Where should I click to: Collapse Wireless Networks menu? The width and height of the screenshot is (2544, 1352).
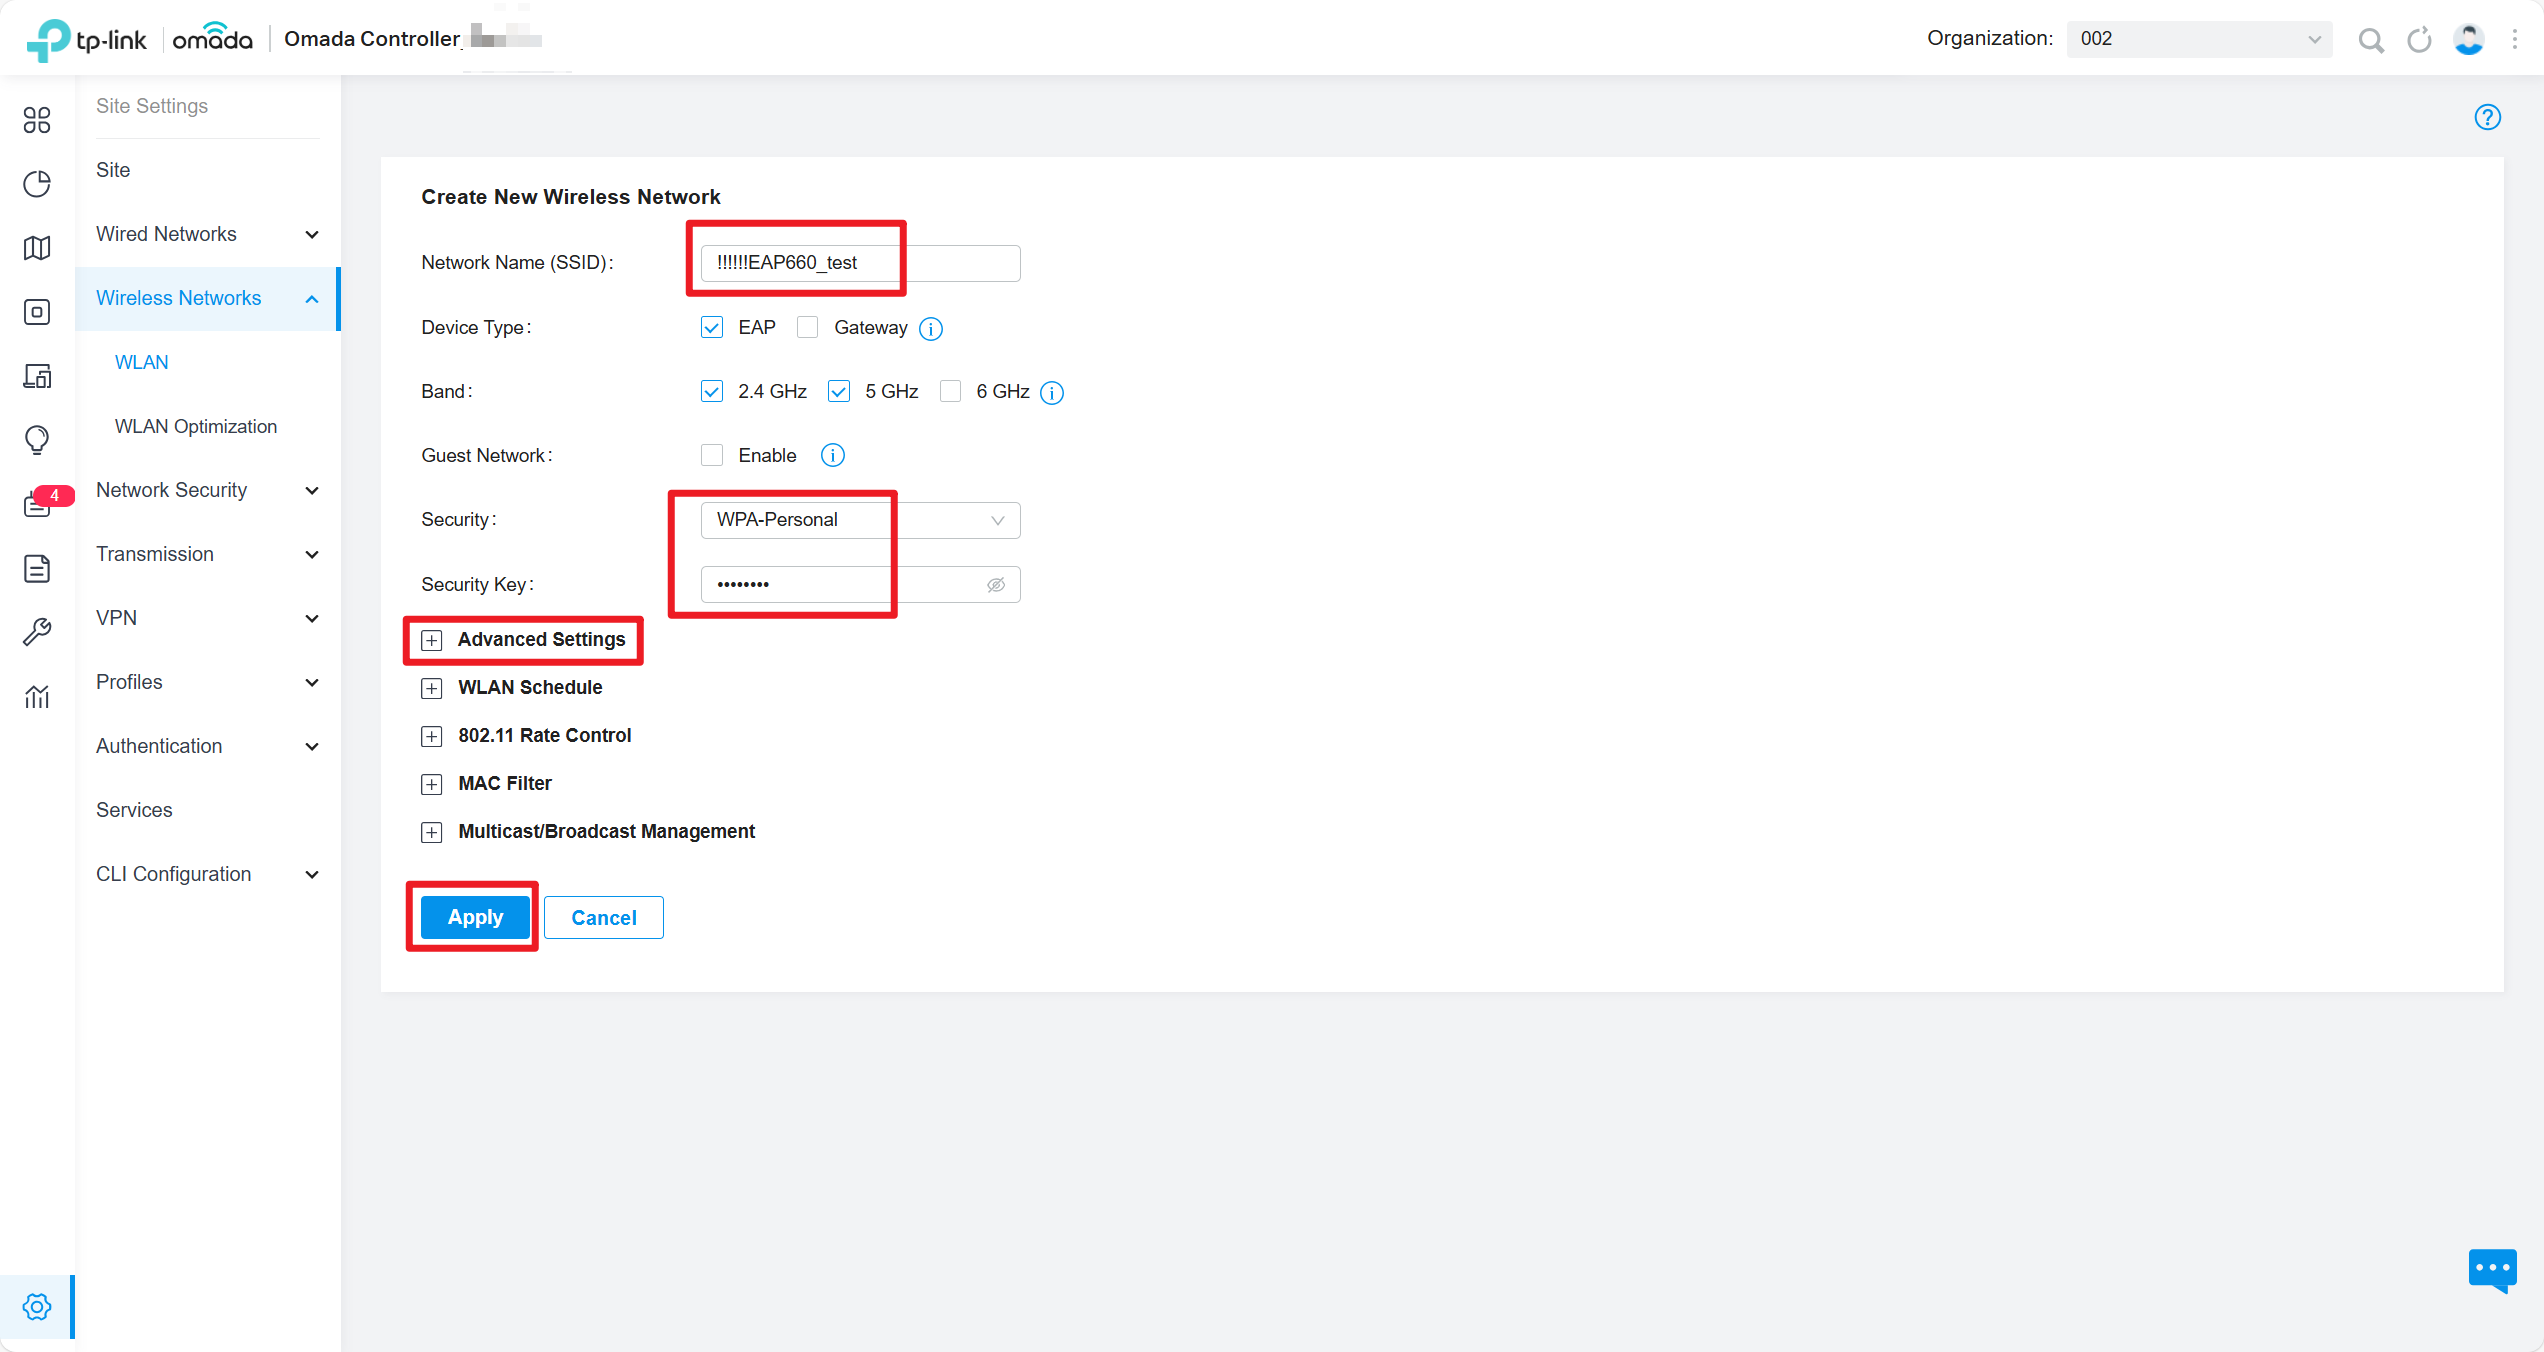207,298
